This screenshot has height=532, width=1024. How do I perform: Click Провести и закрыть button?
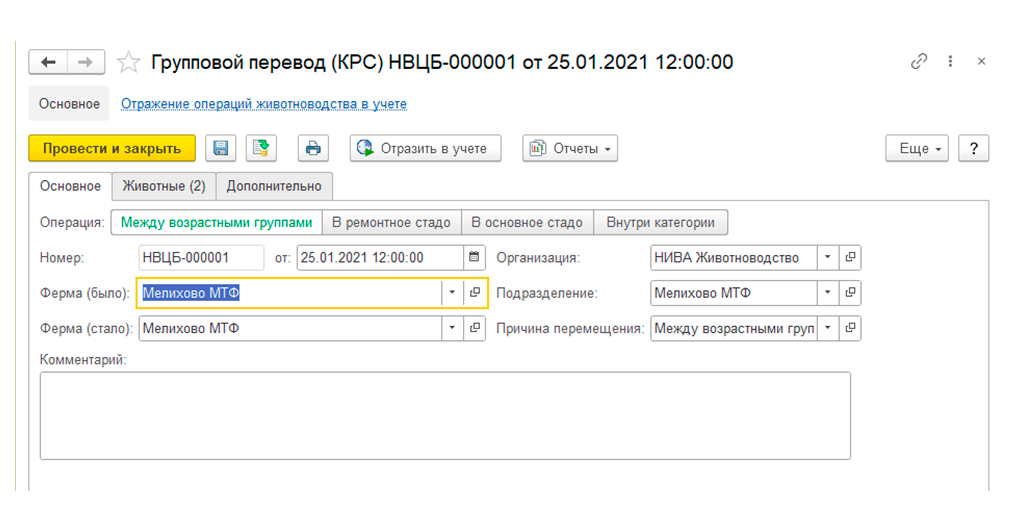click(112, 148)
